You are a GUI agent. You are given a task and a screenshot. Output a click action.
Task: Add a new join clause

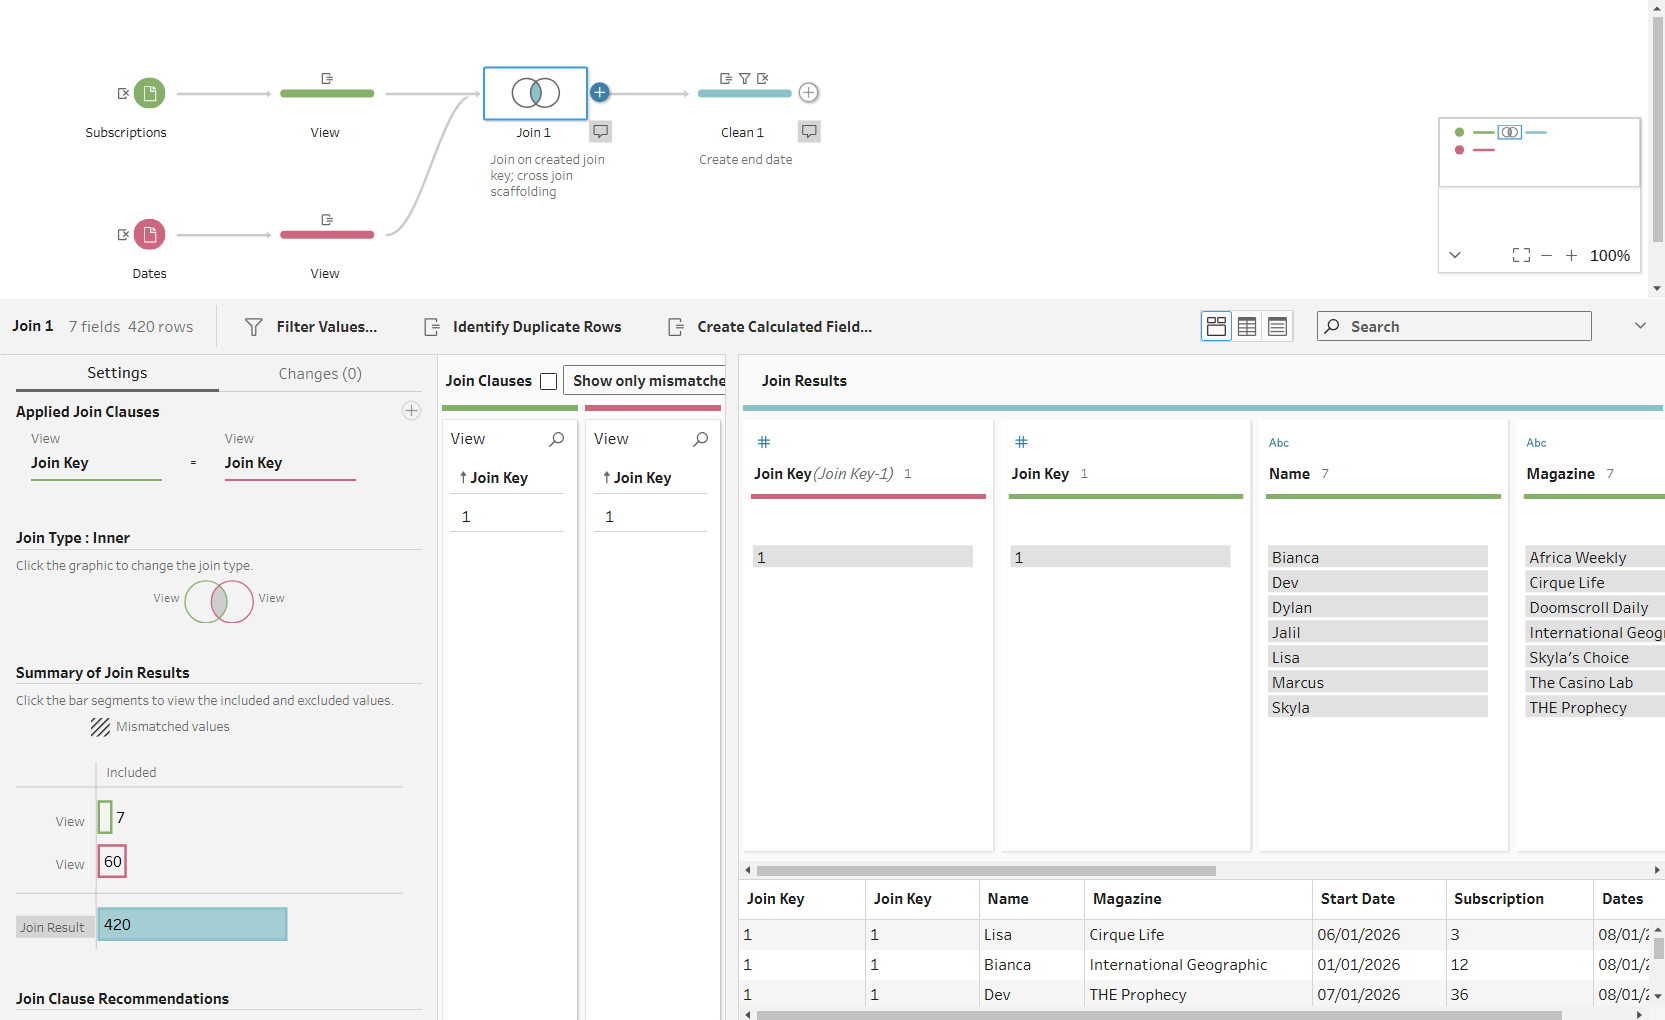(411, 411)
